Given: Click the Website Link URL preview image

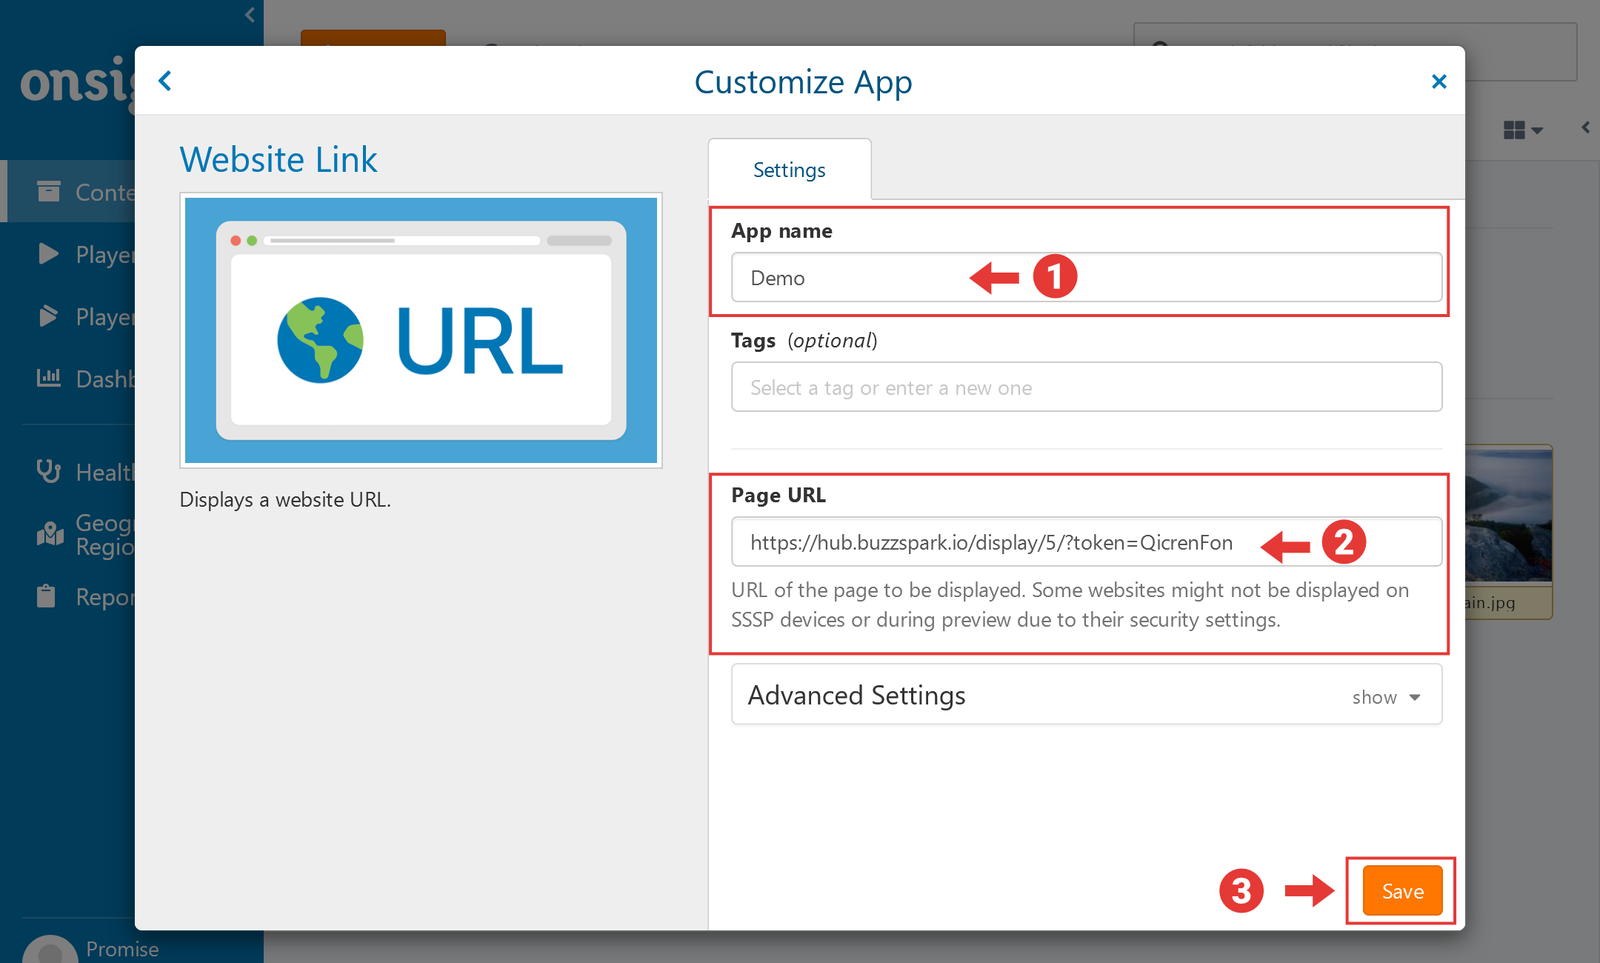Looking at the screenshot, I should tap(421, 330).
